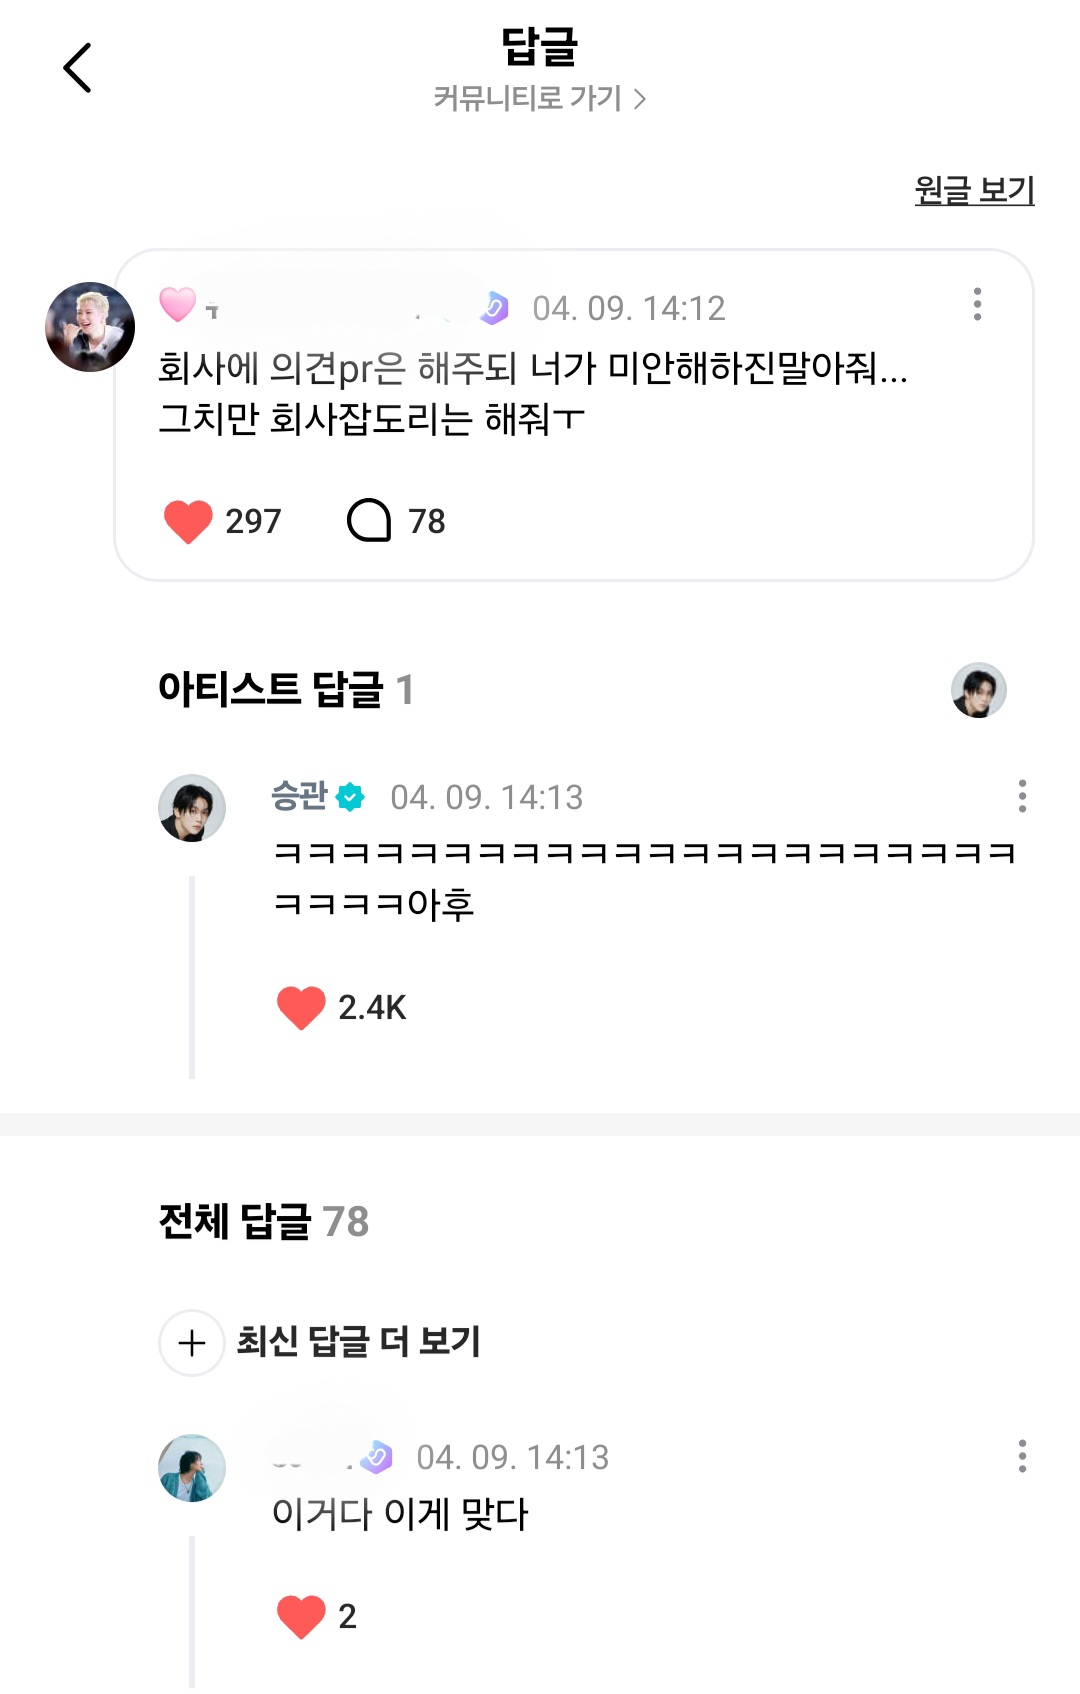Open original post's three-dot menu
Viewport: 1080px width, 1694px height.
[977, 304]
